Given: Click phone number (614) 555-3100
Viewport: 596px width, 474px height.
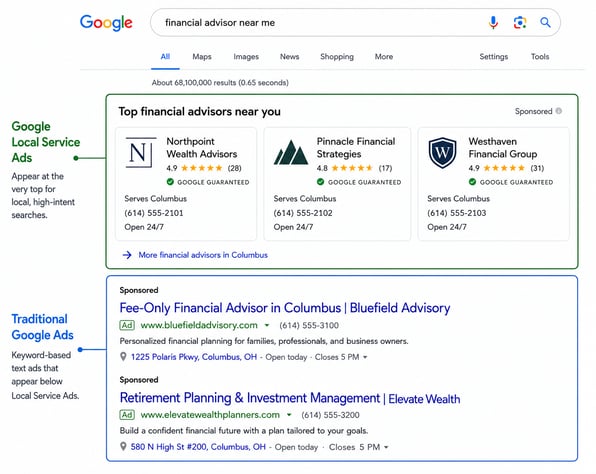Looking at the screenshot, I should (309, 325).
